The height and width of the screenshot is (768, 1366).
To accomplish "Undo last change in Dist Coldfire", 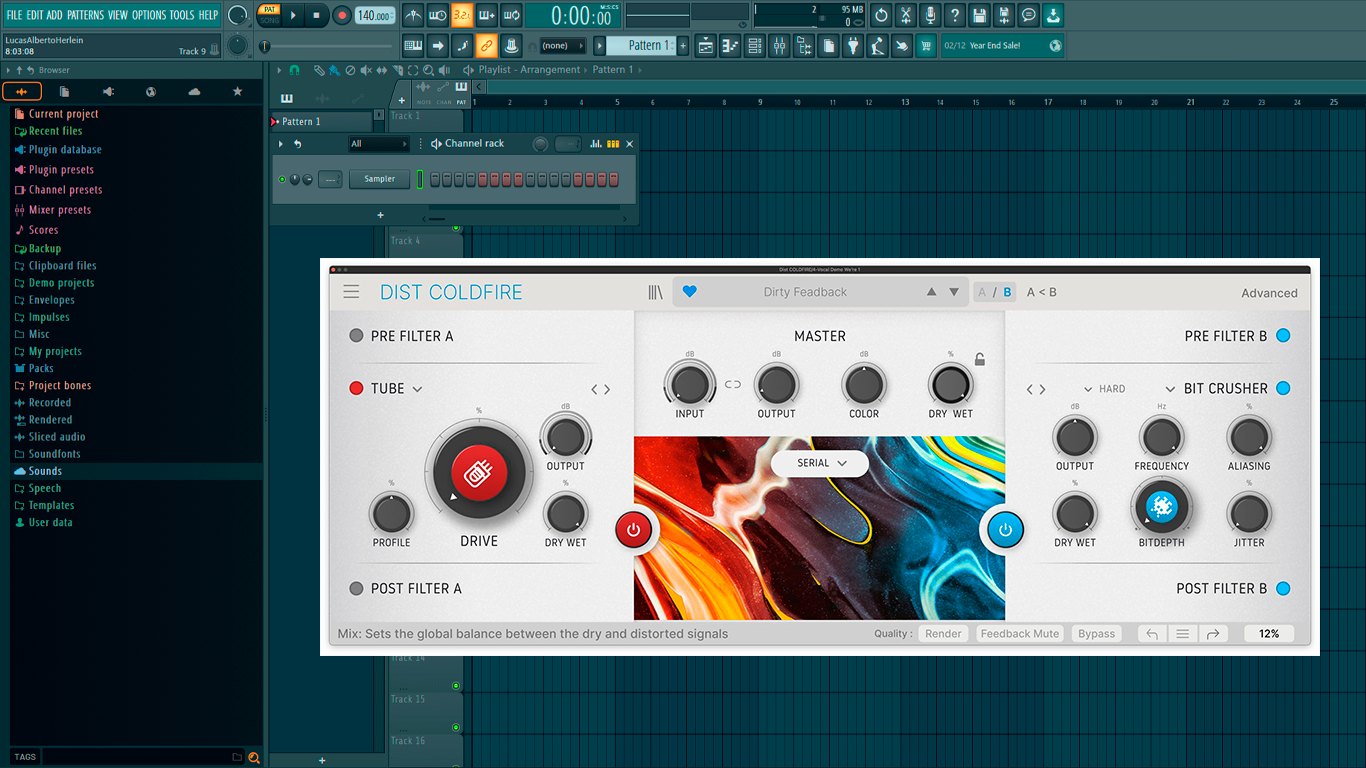I will [x=1152, y=634].
